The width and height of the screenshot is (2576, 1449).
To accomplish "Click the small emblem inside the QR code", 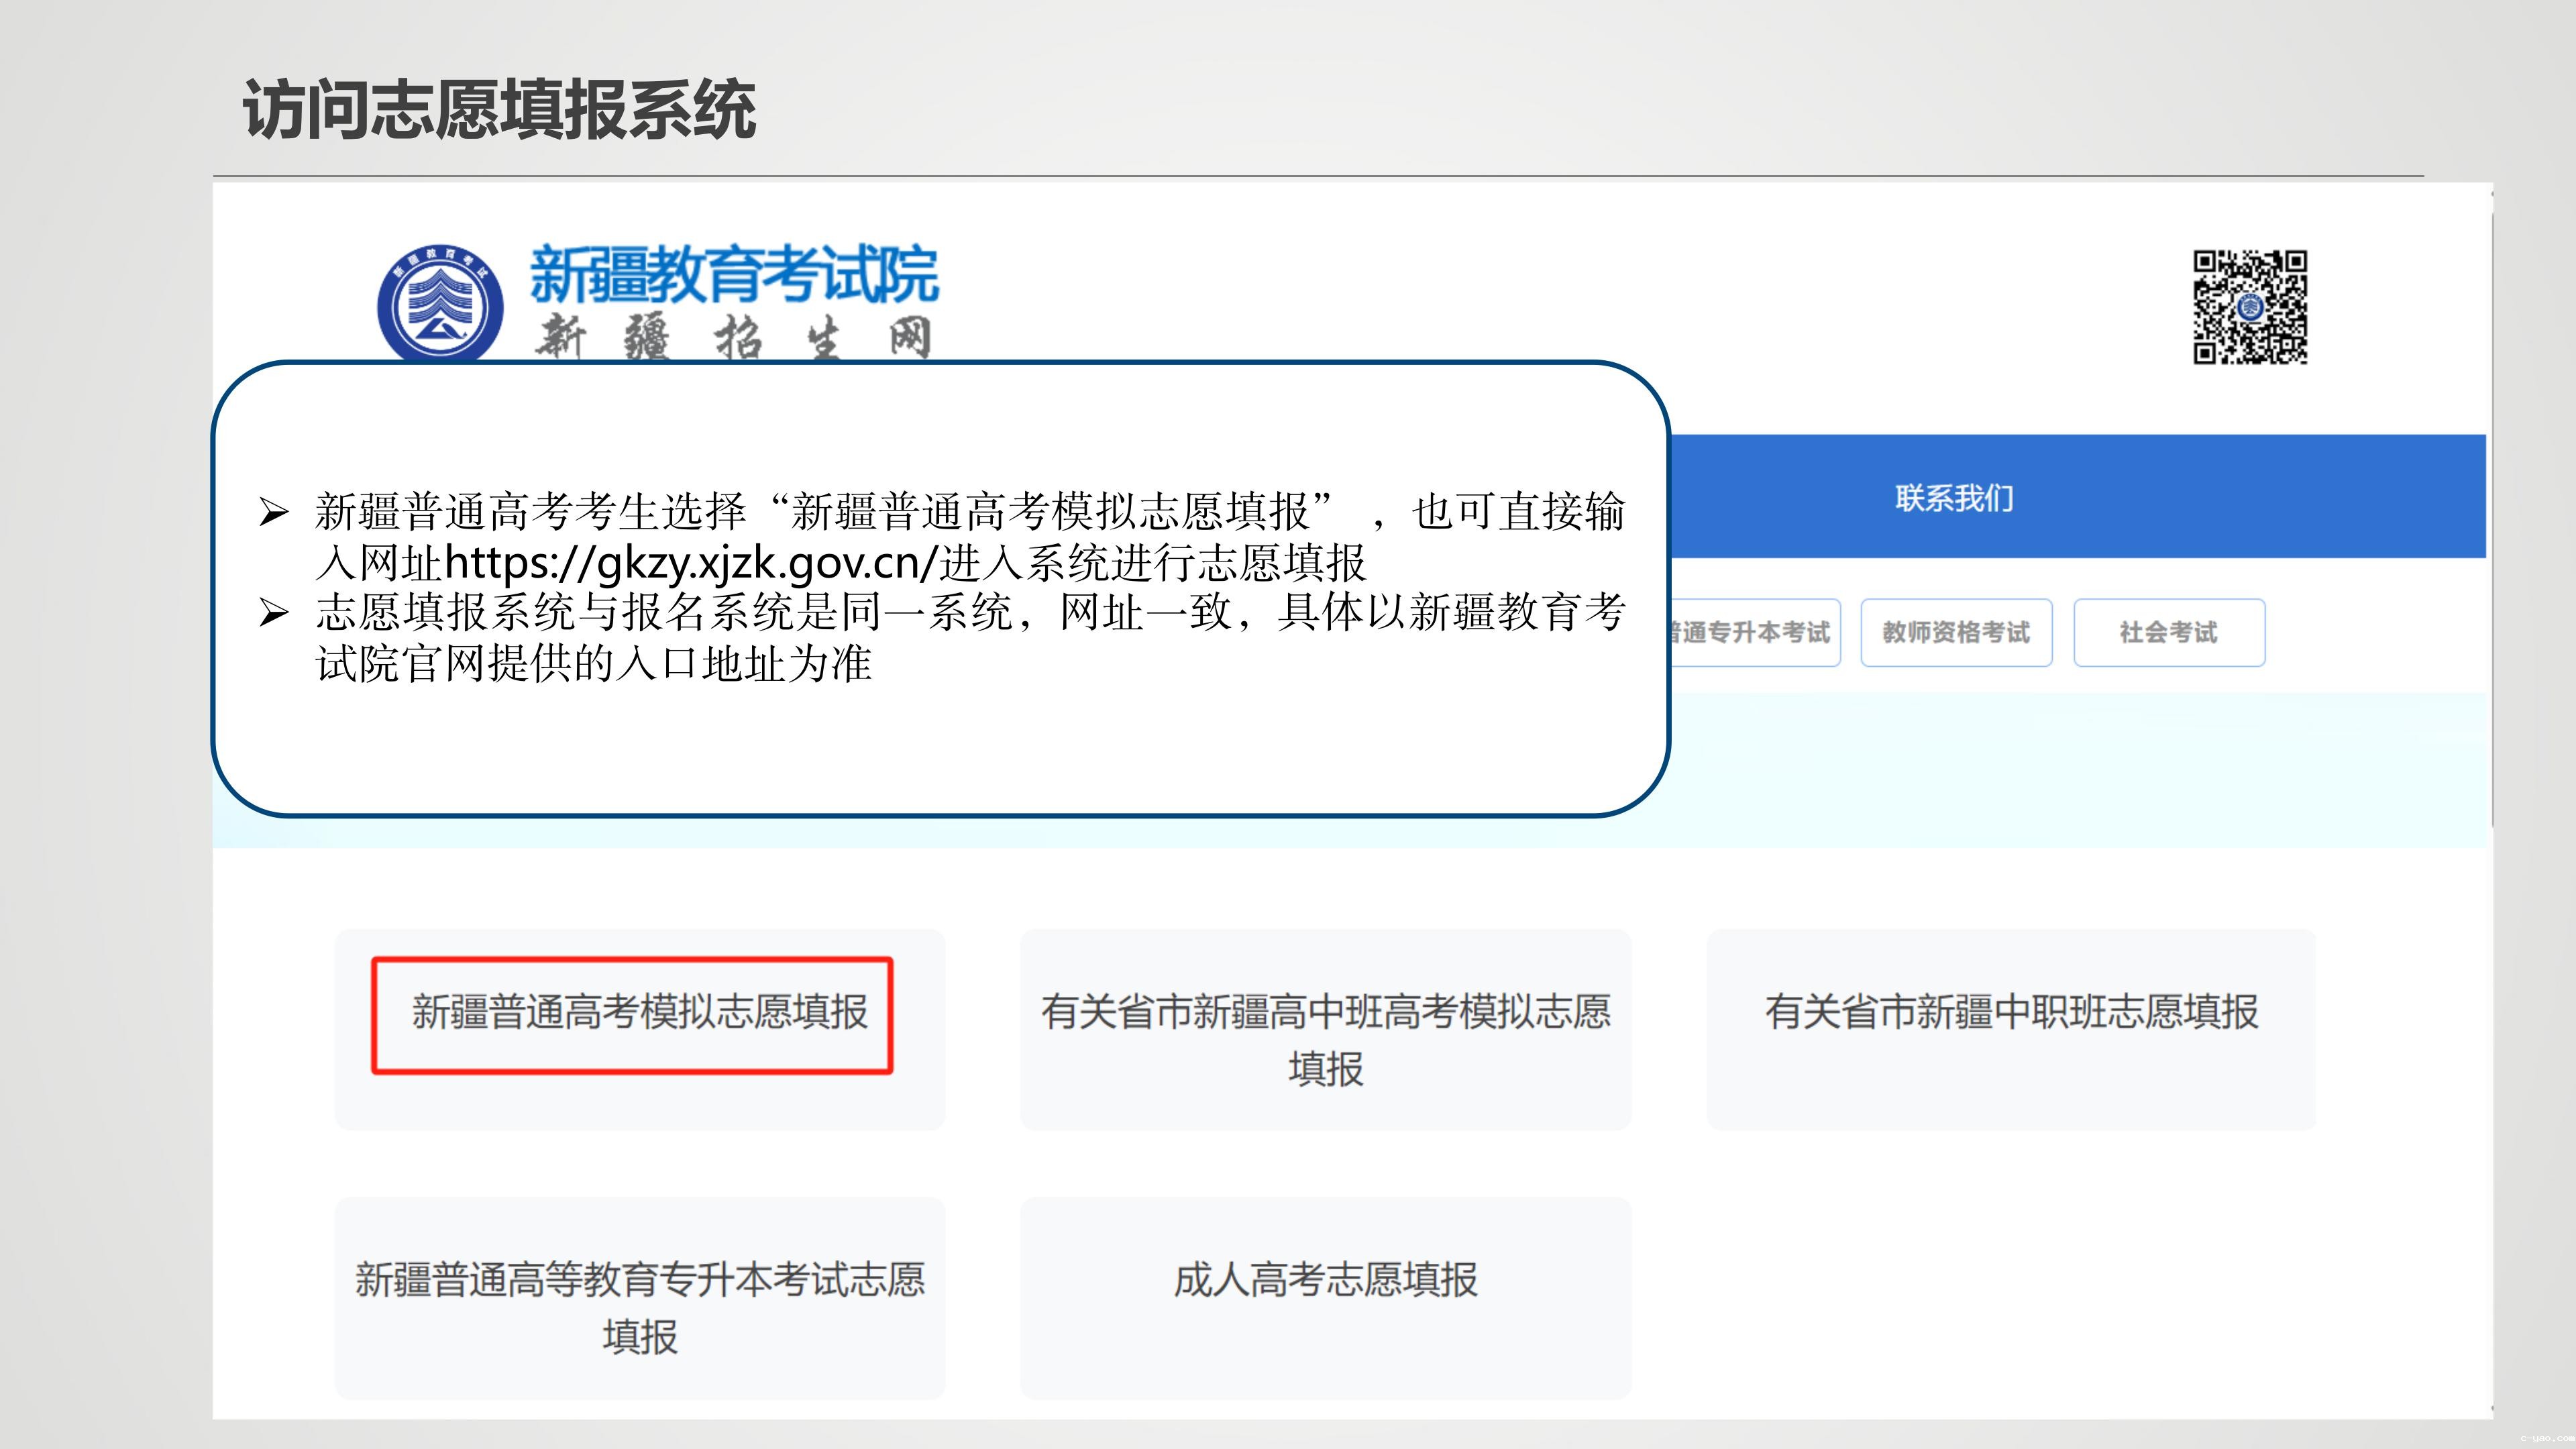I will (x=2250, y=308).
